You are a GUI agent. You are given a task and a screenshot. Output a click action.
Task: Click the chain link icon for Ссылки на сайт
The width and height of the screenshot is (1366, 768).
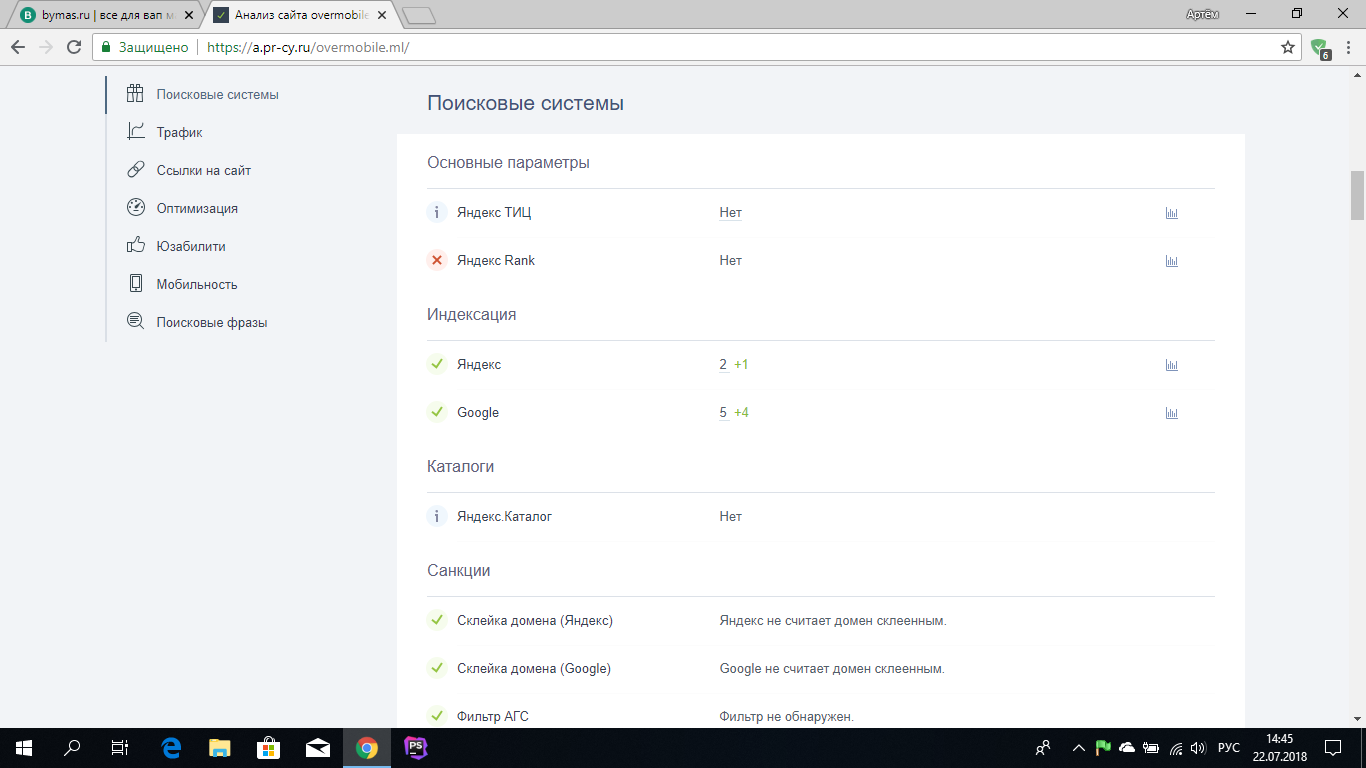coord(136,170)
